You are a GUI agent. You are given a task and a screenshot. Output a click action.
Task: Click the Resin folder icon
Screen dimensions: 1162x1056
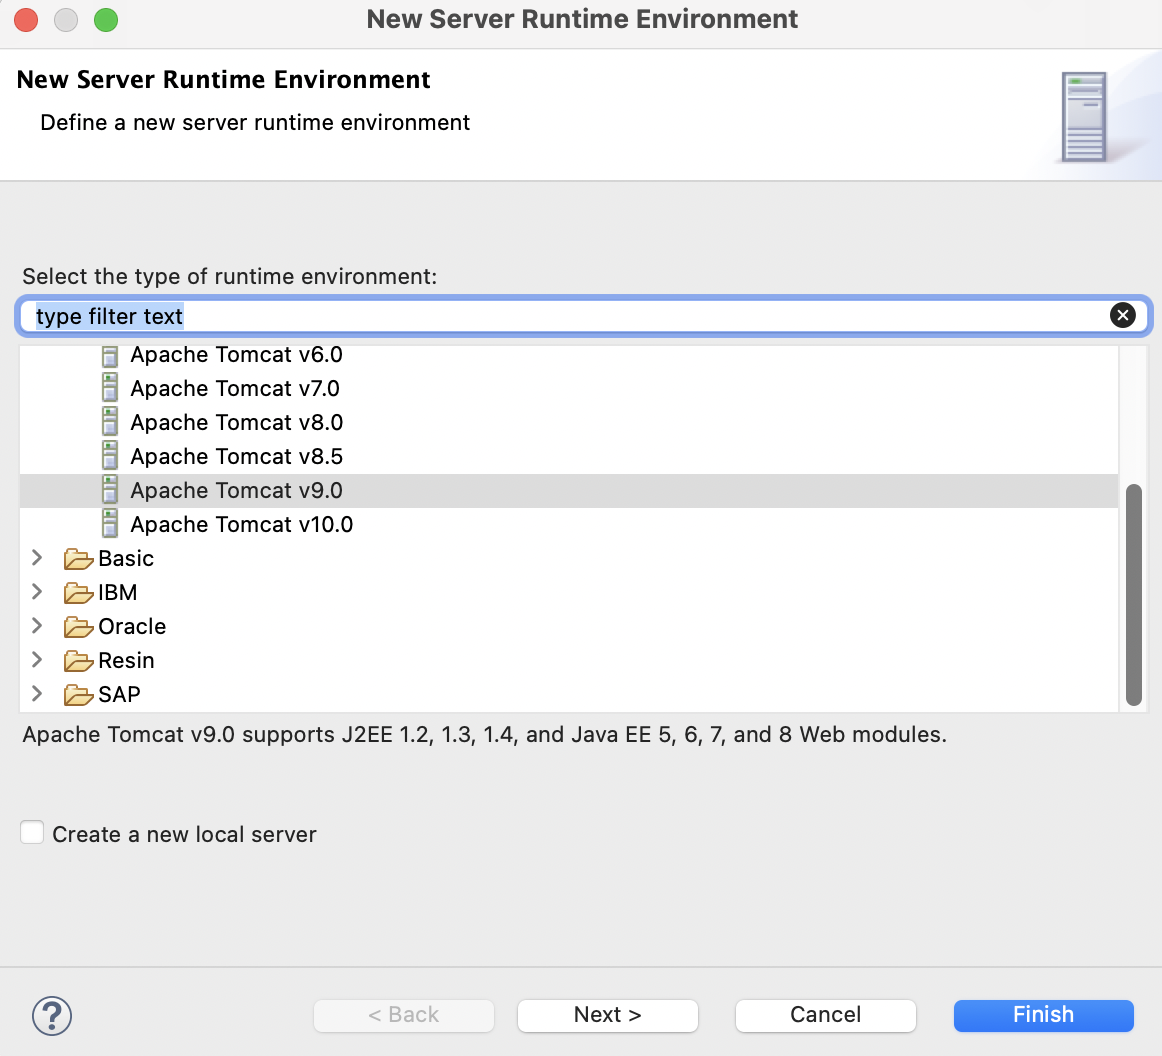click(78, 661)
